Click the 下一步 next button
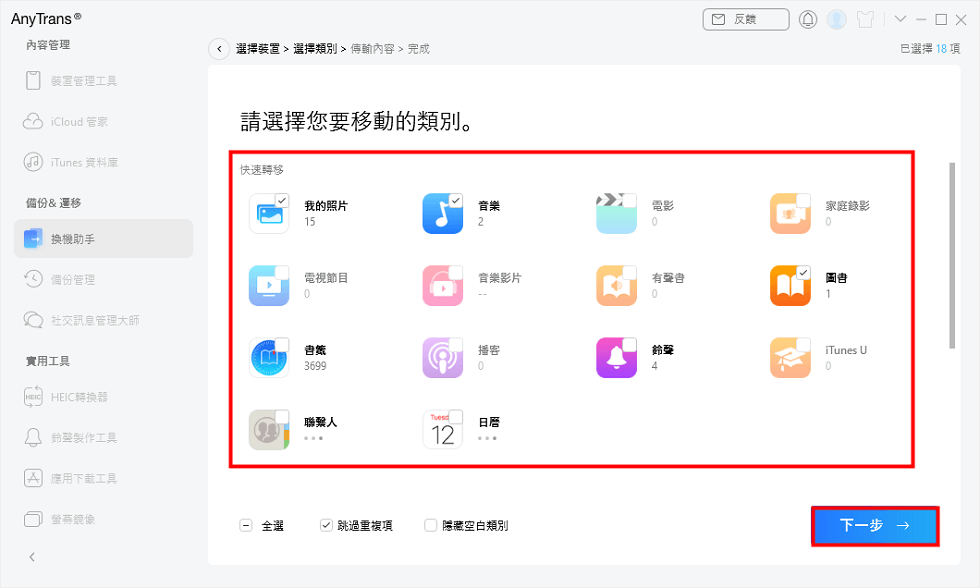 point(872,526)
